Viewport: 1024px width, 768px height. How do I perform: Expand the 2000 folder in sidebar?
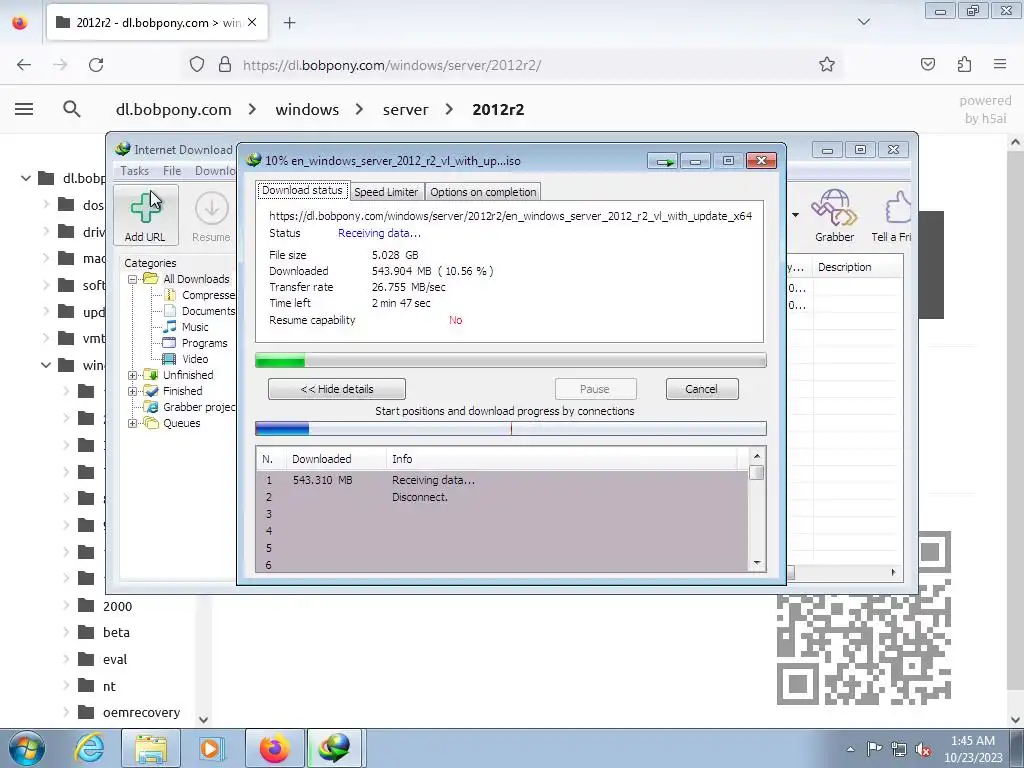pos(66,605)
